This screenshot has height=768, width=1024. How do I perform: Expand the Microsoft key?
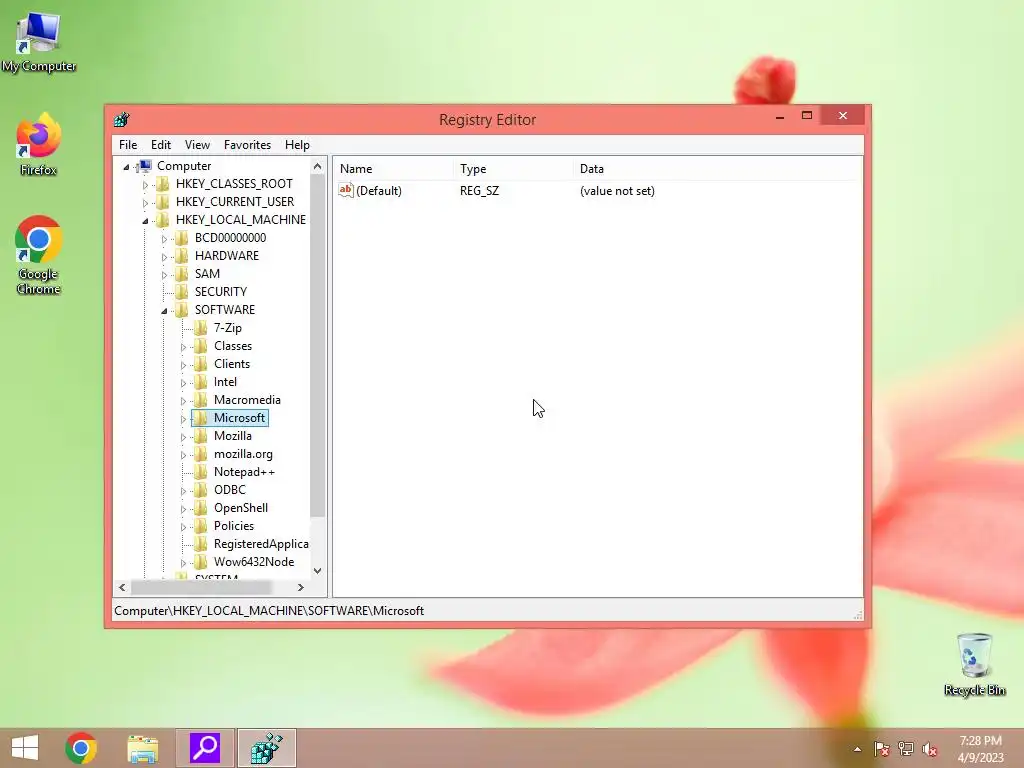coord(184,419)
